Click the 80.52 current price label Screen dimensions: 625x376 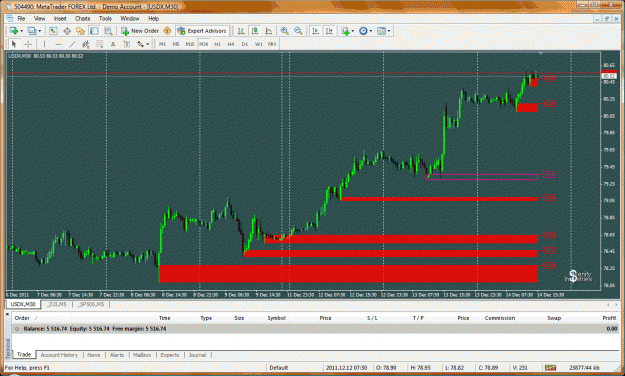pyautogui.click(x=608, y=76)
